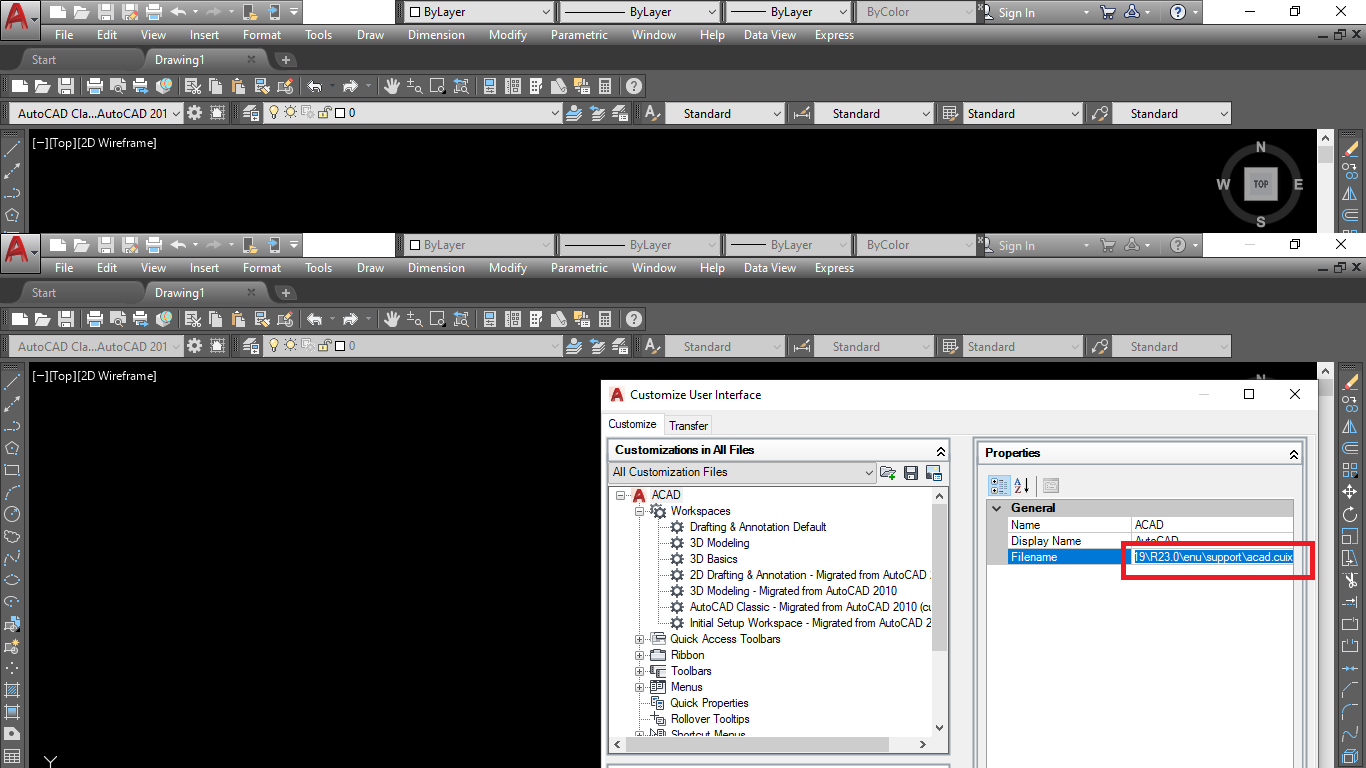Image resolution: width=1366 pixels, height=768 pixels.
Task: Click ViewCube TOP face in upper window
Action: pos(1261,184)
